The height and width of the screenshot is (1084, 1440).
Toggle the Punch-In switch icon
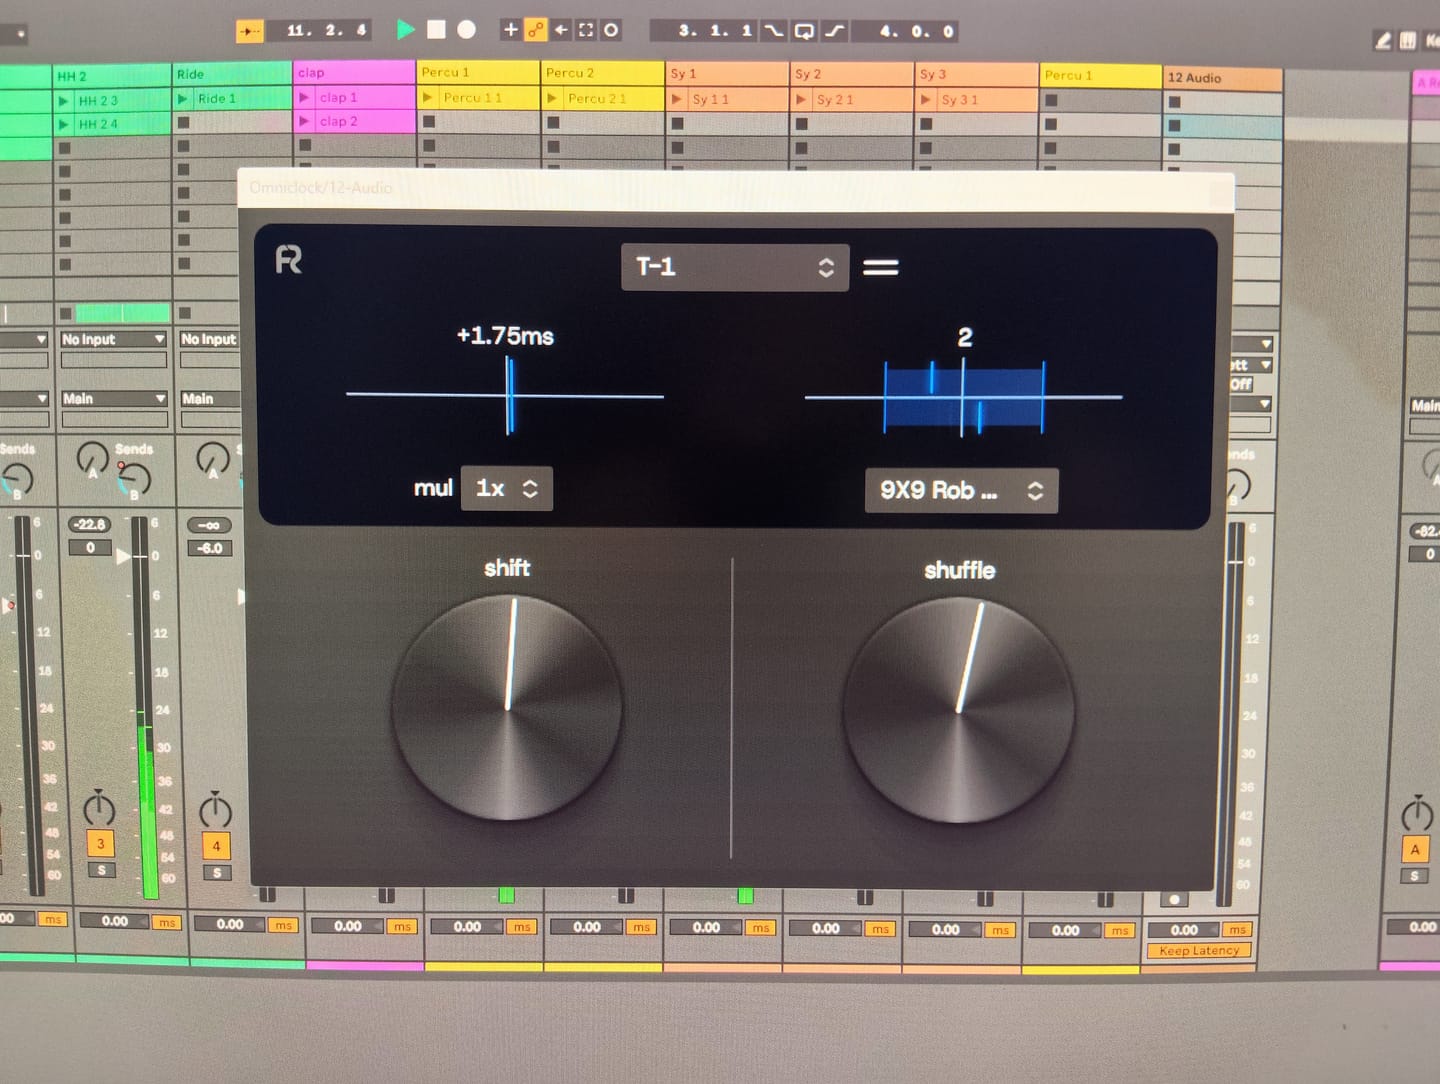[774, 31]
